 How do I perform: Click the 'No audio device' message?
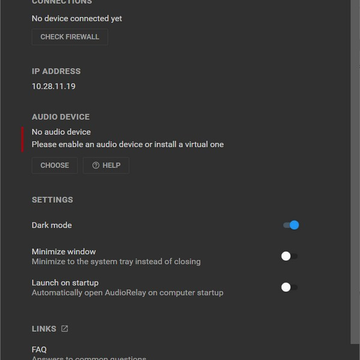[61, 132]
